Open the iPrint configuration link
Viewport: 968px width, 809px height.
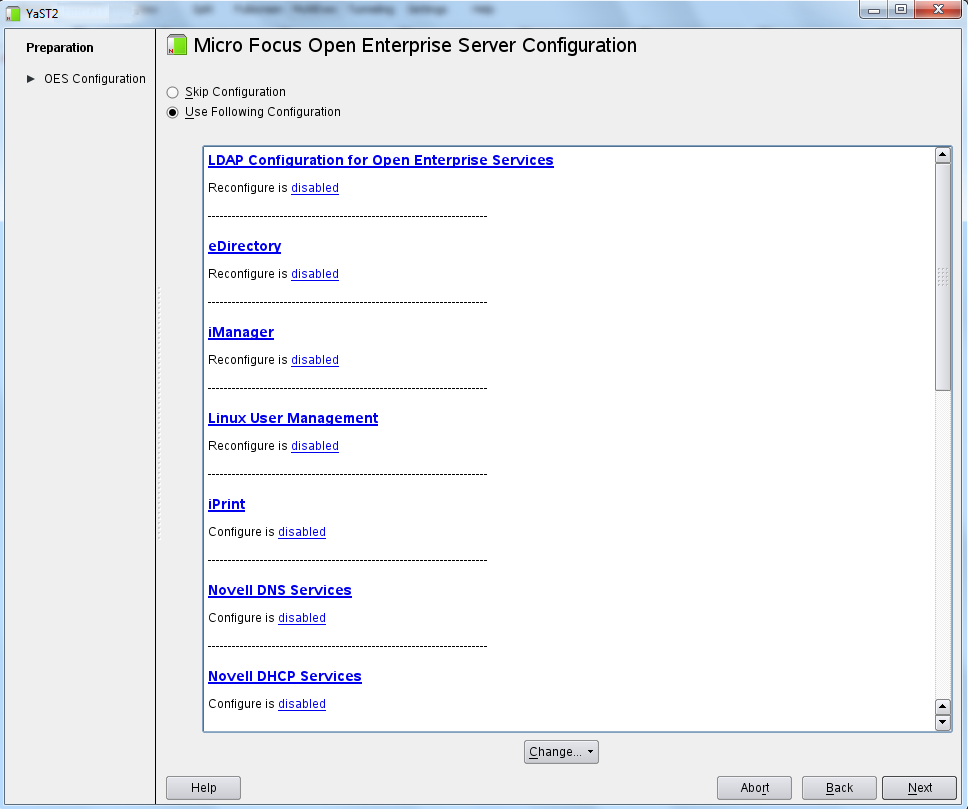coord(227,504)
